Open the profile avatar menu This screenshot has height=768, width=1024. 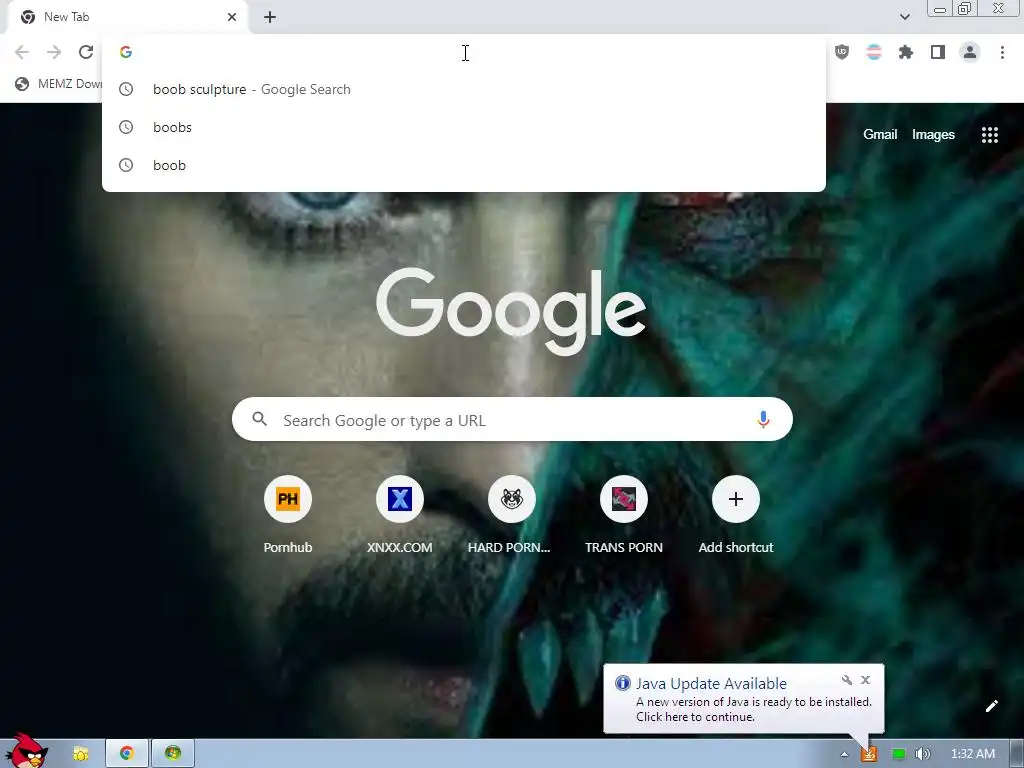970,52
